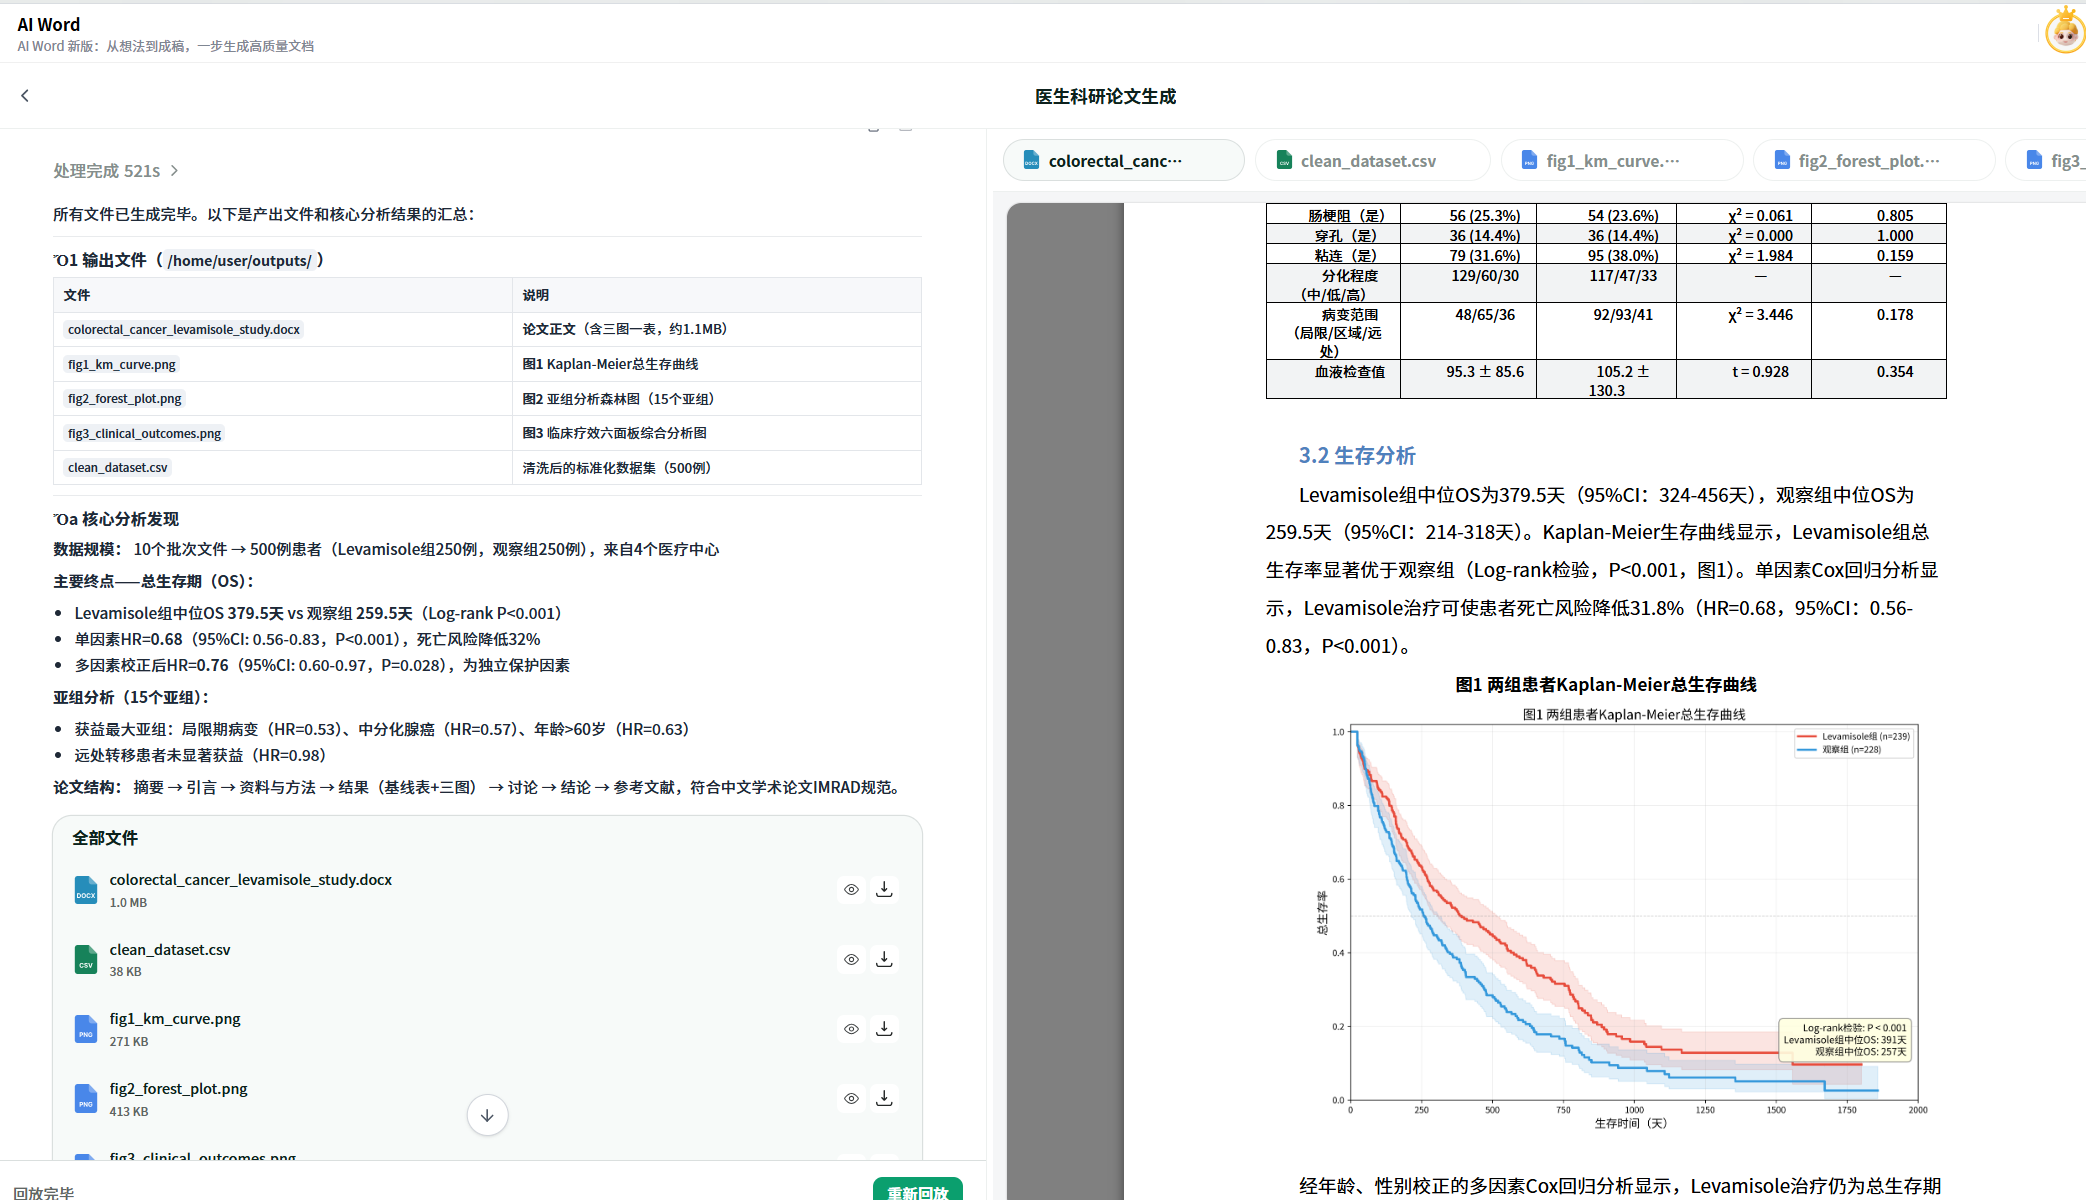Click fig1_km_curve.png file icon in list

[x=86, y=1029]
